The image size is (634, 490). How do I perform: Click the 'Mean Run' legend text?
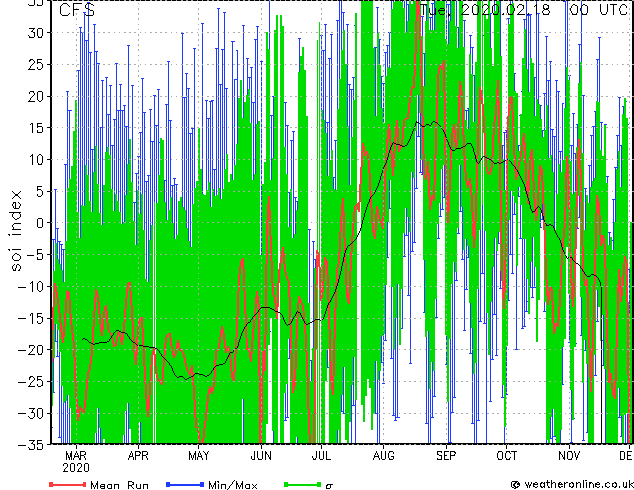119,485
